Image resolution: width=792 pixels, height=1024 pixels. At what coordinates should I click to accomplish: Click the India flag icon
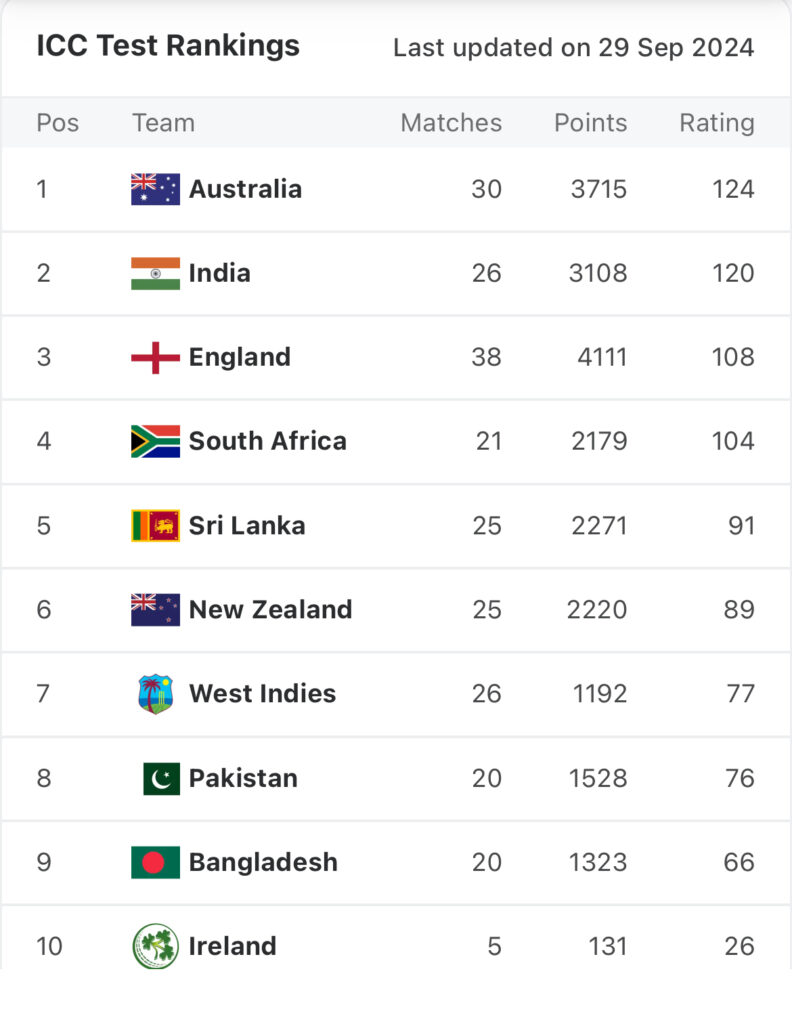(155, 273)
